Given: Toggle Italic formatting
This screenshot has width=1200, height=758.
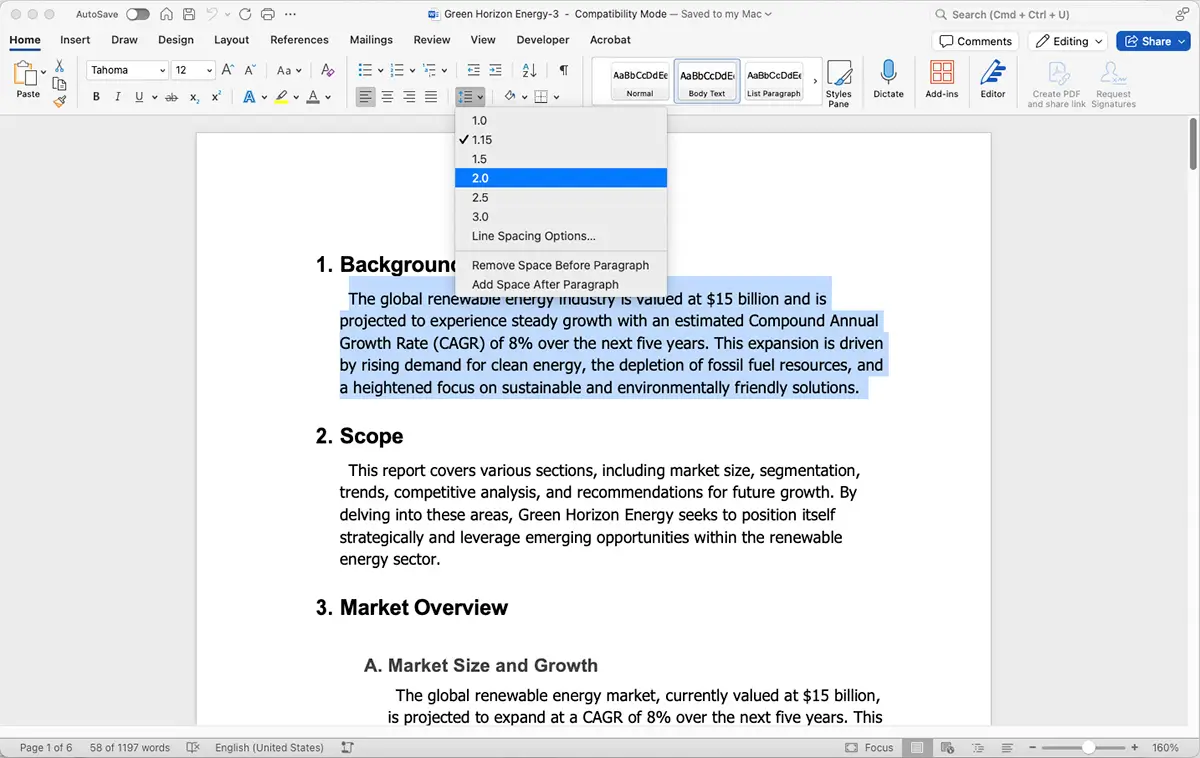Looking at the screenshot, I should click(117, 96).
